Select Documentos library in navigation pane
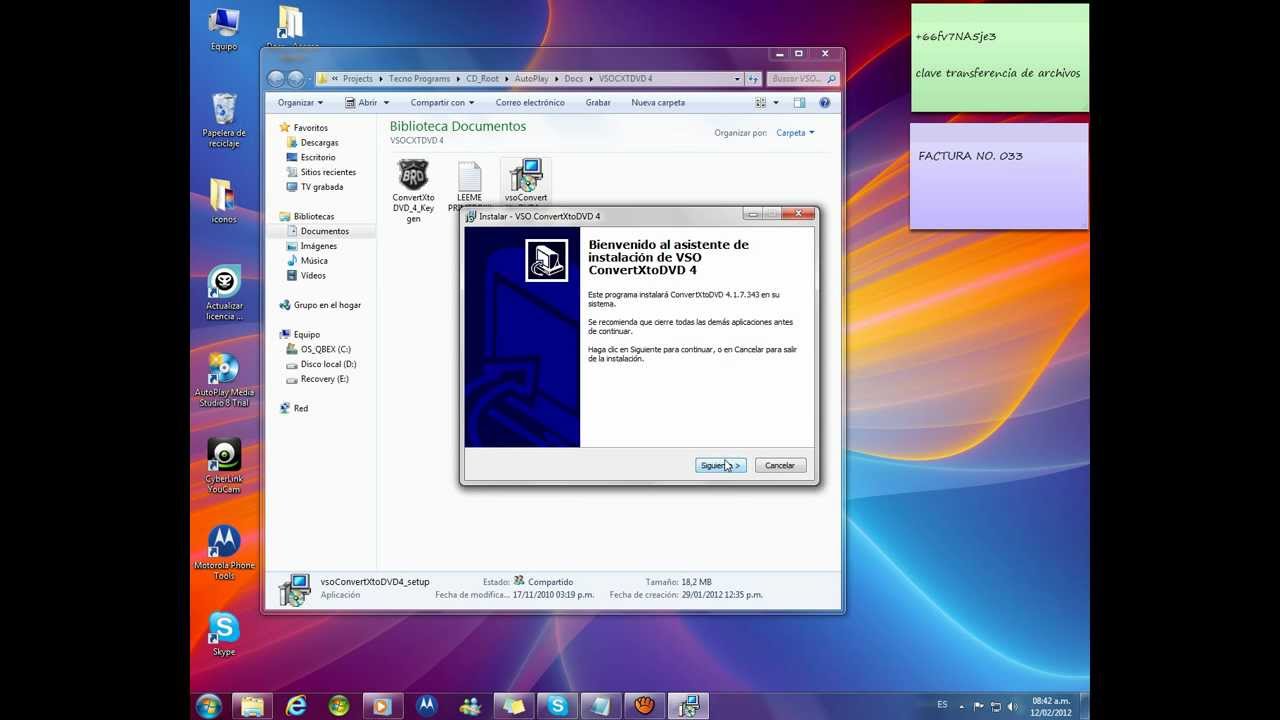 pos(324,231)
